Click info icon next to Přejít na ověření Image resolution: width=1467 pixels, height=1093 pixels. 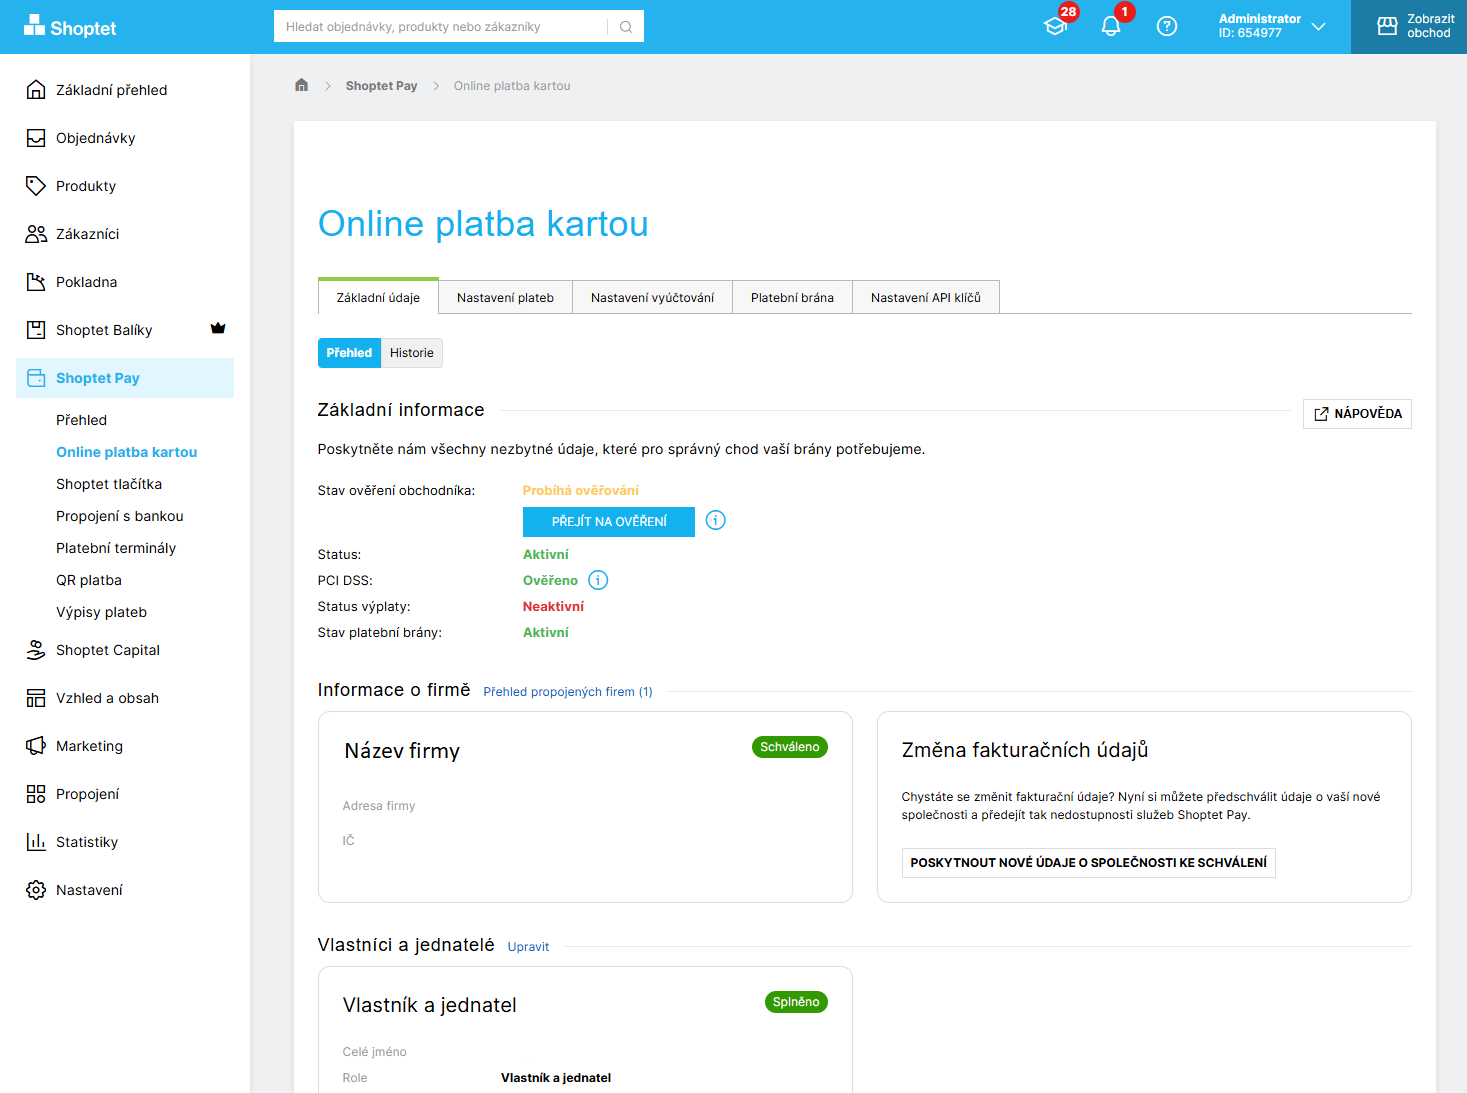tap(715, 520)
